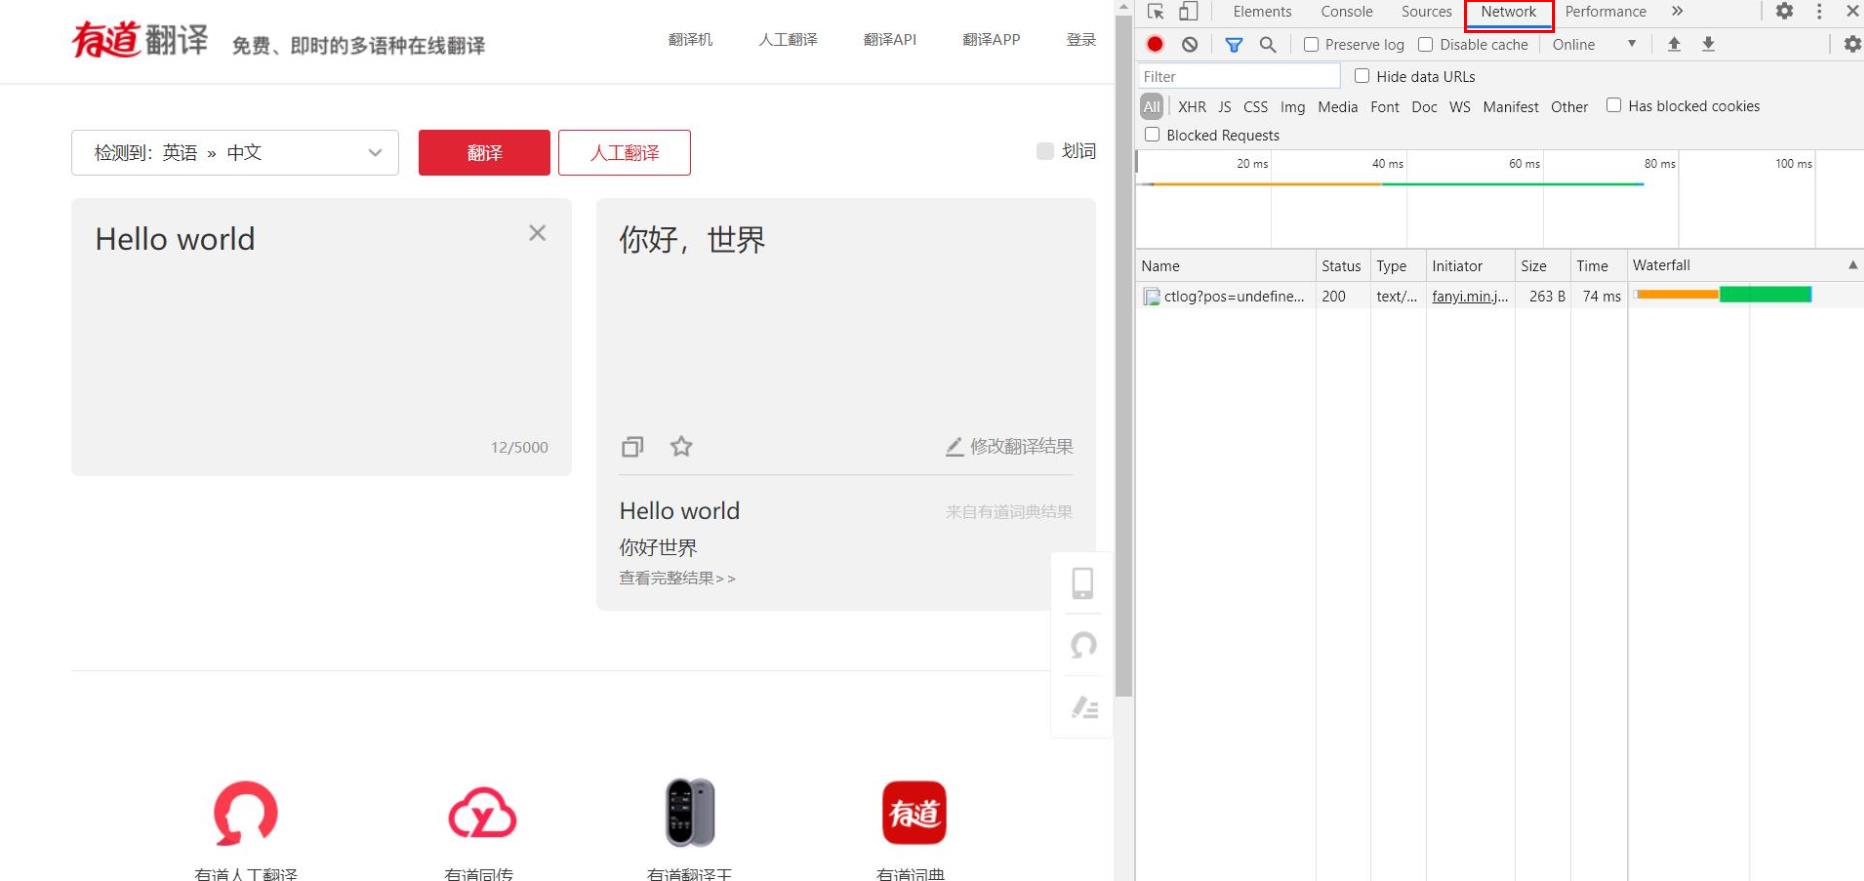1864x881 pixels.
Task: Click Import HAR file upload arrow
Action: (x=1674, y=44)
